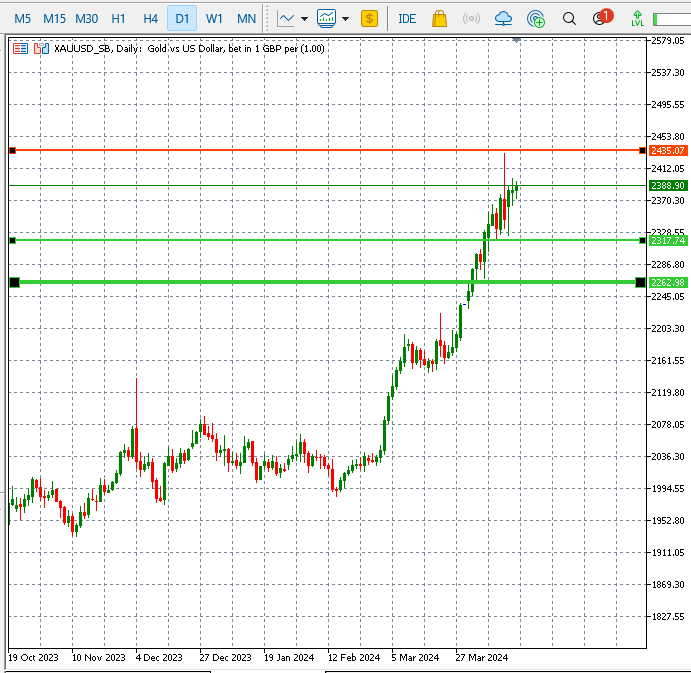The width and height of the screenshot is (691, 673).
Task: Toggle the MN monthly timeframe
Action: [x=246, y=18]
